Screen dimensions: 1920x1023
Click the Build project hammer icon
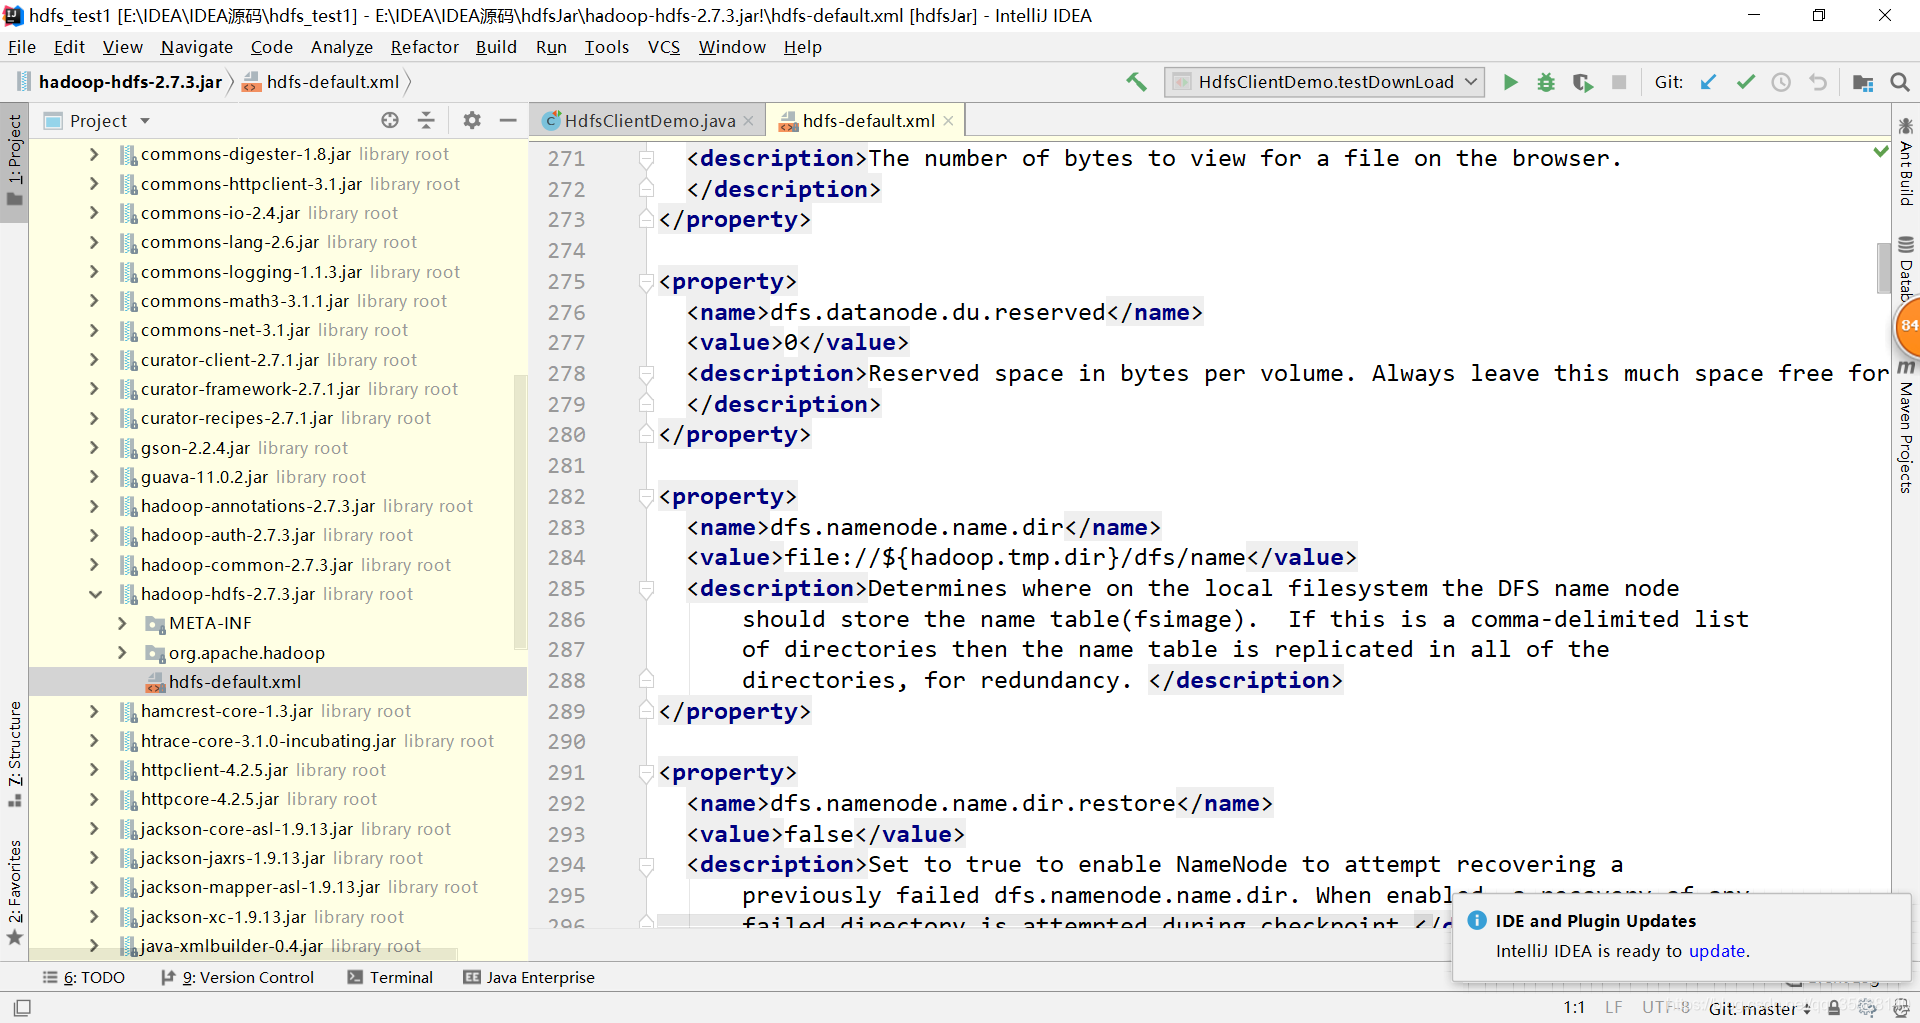1136,82
